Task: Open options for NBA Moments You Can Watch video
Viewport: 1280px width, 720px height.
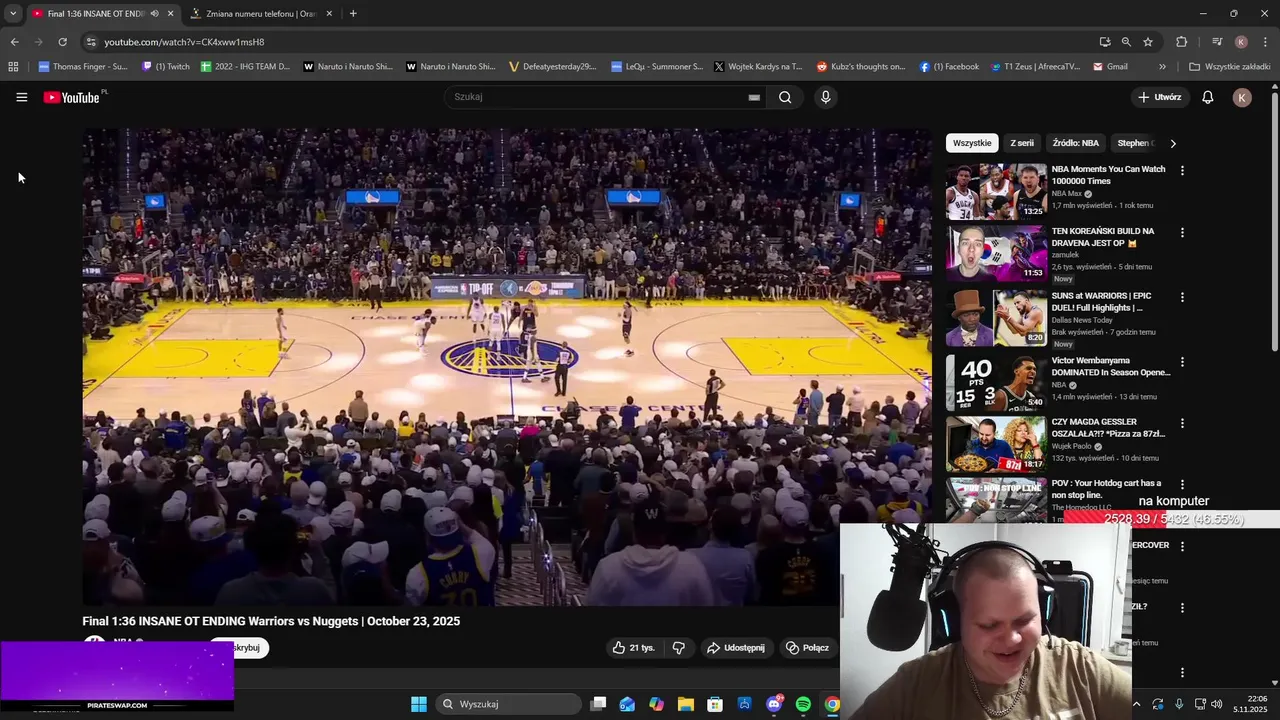Action: [1182, 171]
